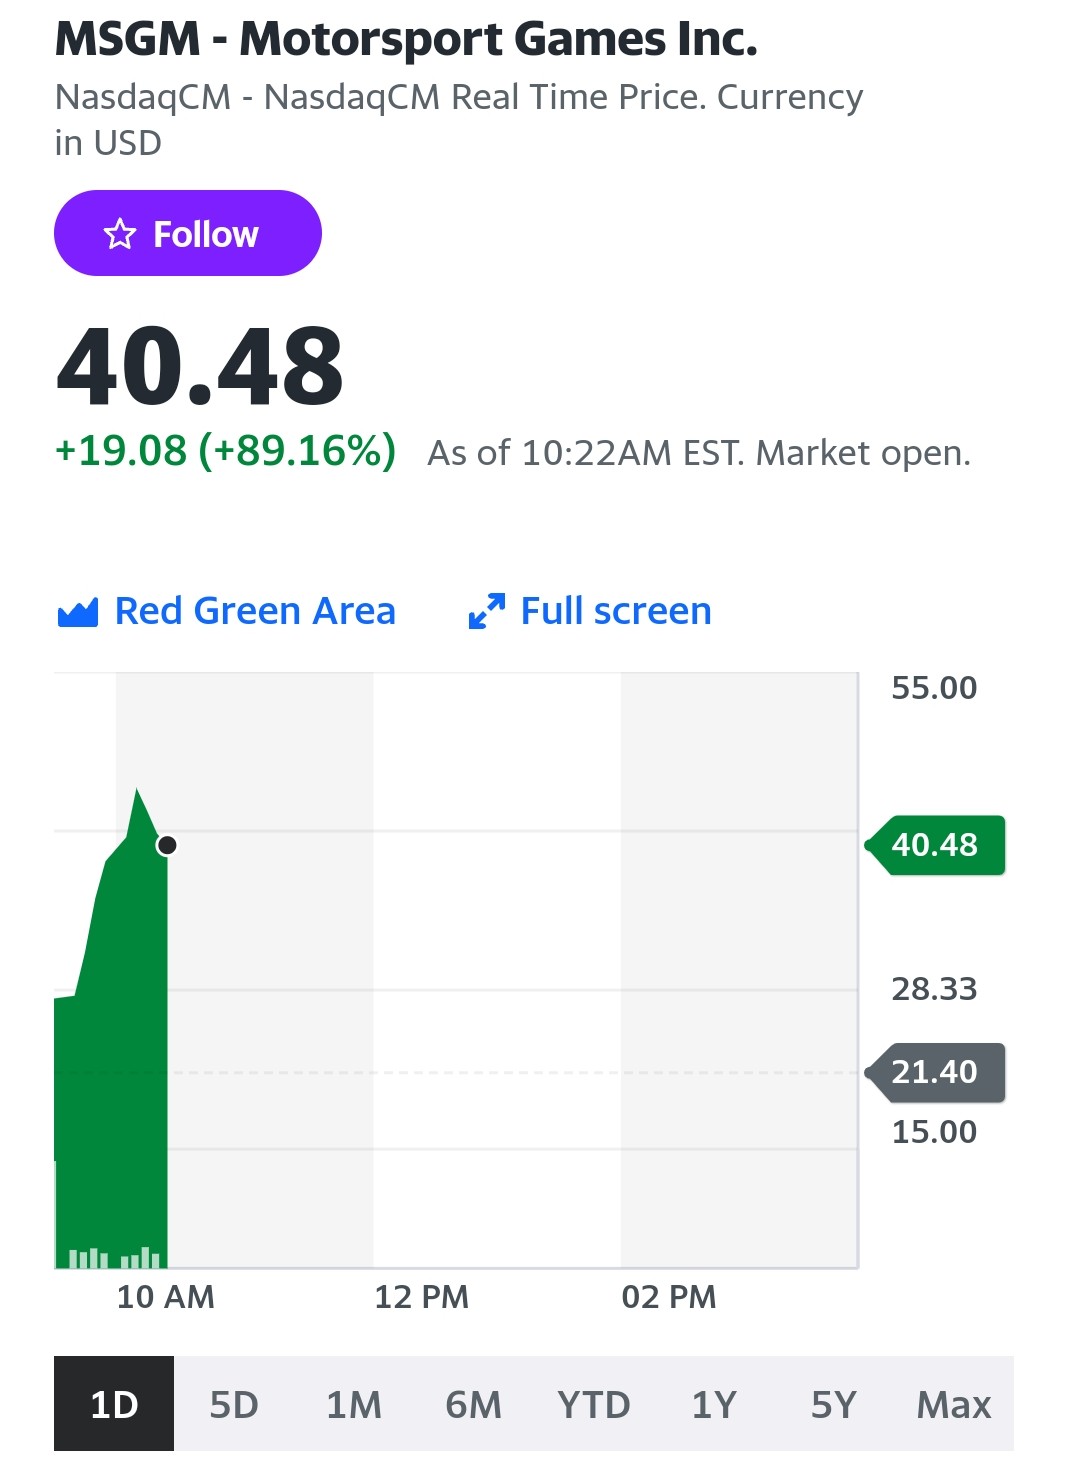Show the 1Y time range
Image resolution: width=1080 pixels, height=1459 pixels.
point(714,1403)
